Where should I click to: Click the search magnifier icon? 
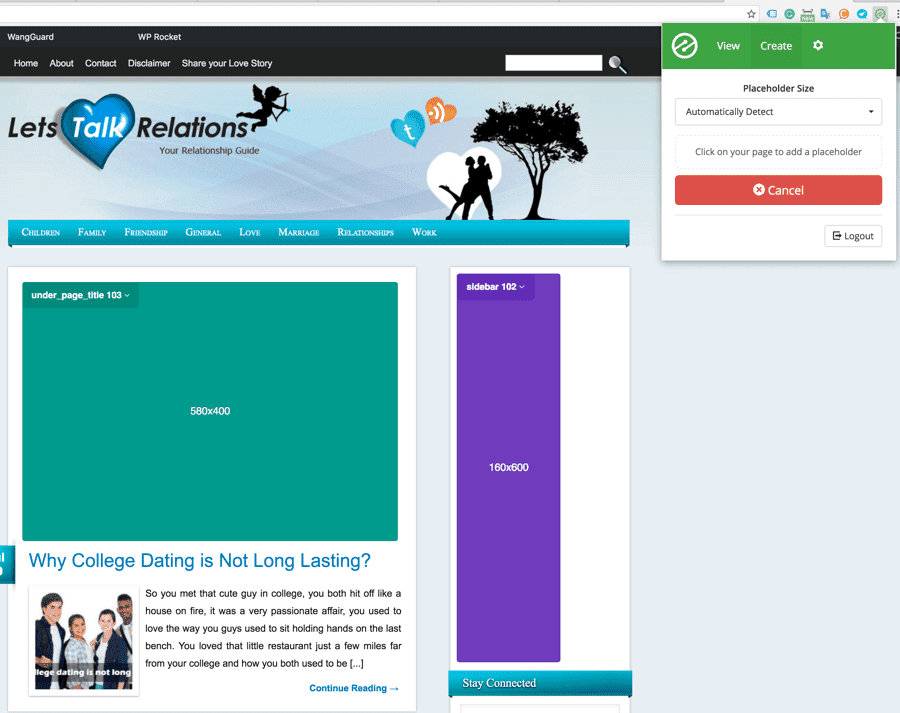point(618,65)
